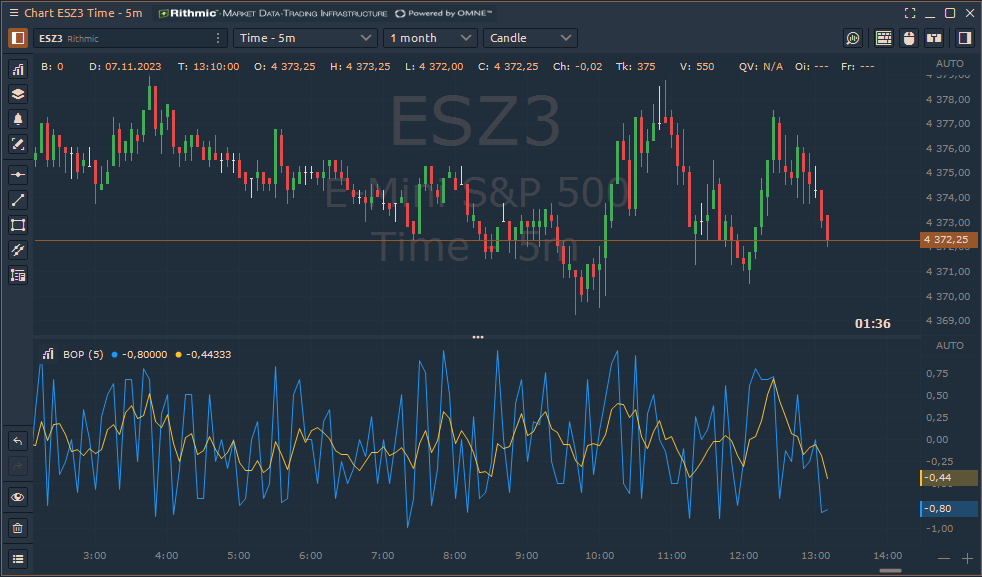The width and height of the screenshot is (982, 577).
Task: Toggle drawings visibility with eye icon
Action: point(18,497)
